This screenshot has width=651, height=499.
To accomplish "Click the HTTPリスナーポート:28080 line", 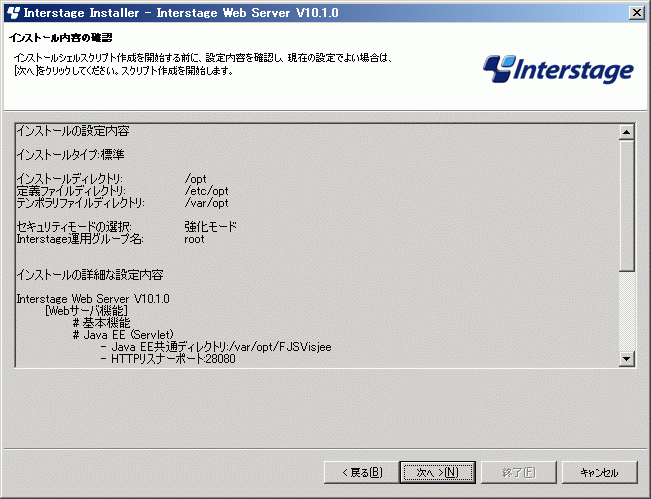I will coord(168,359).
